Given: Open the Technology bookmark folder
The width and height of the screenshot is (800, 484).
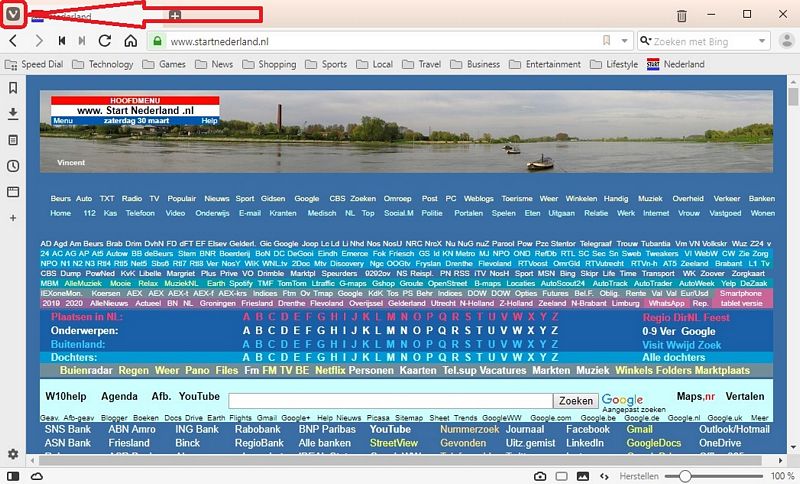Looking at the screenshot, I should coord(103,64).
